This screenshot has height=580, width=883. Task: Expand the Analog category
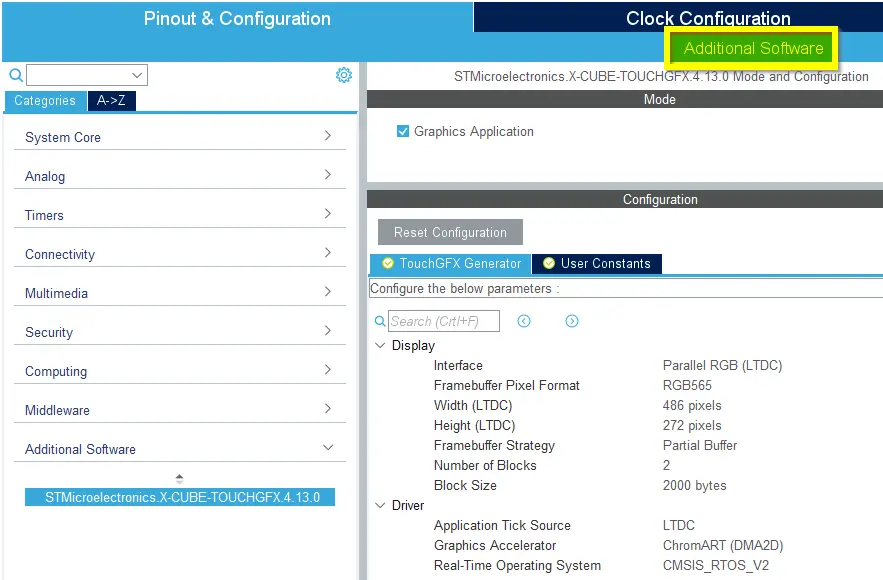180,176
